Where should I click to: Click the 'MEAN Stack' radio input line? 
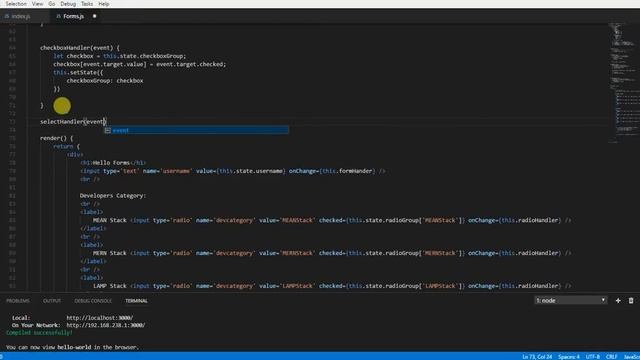point(332,220)
